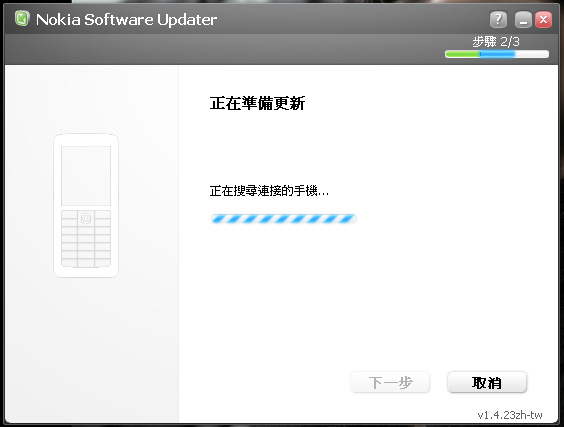Click the 正在準備更新 heading
The width and height of the screenshot is (564, 427).
pyautogui.click(x=258, y=103)
